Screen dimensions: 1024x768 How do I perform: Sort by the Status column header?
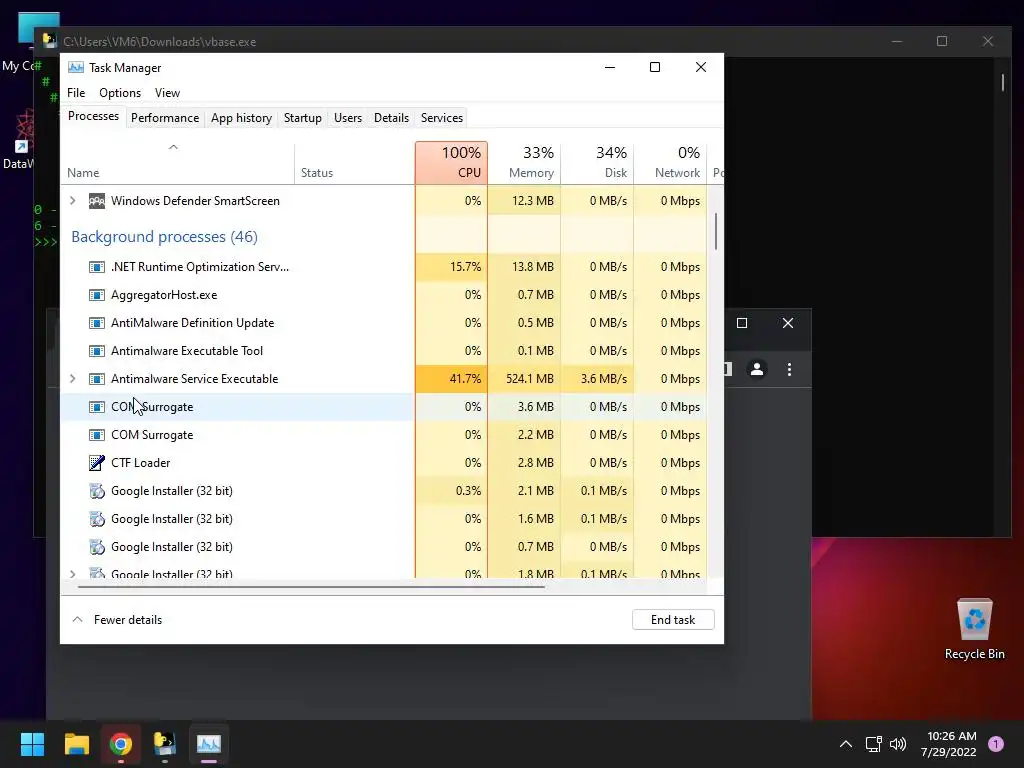coord(355,163)
